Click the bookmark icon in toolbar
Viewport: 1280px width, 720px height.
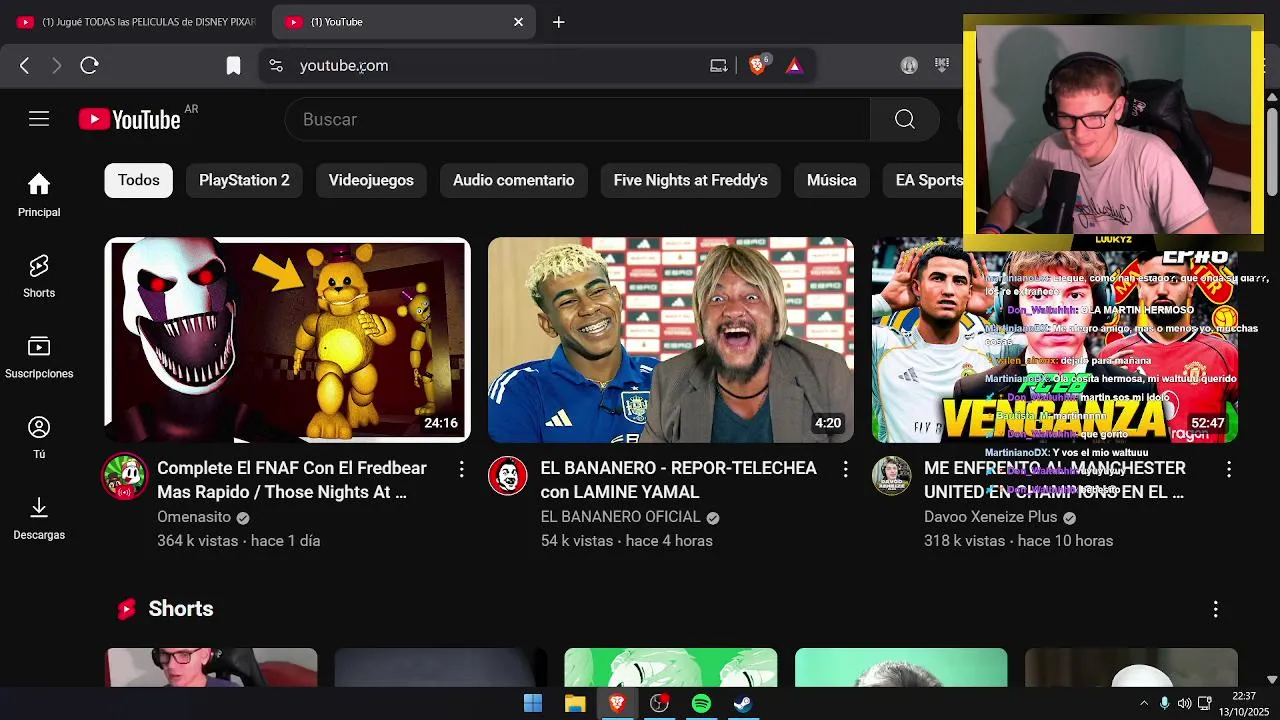233,65
